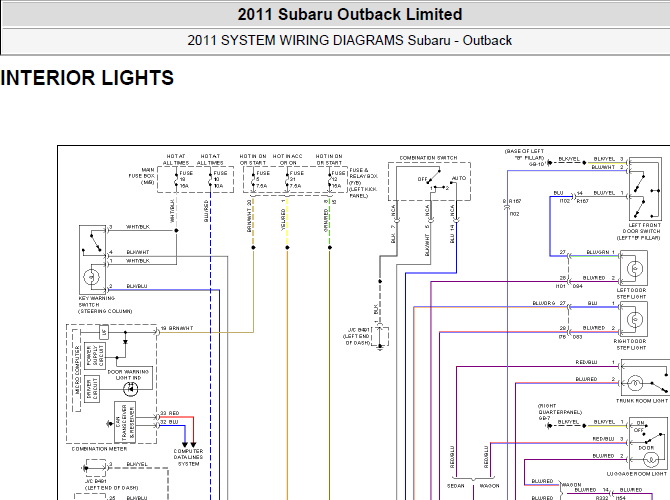
Task: Click the 'OFF' position in combination switch
Action: pyautogui.click(x=422, y=179)
